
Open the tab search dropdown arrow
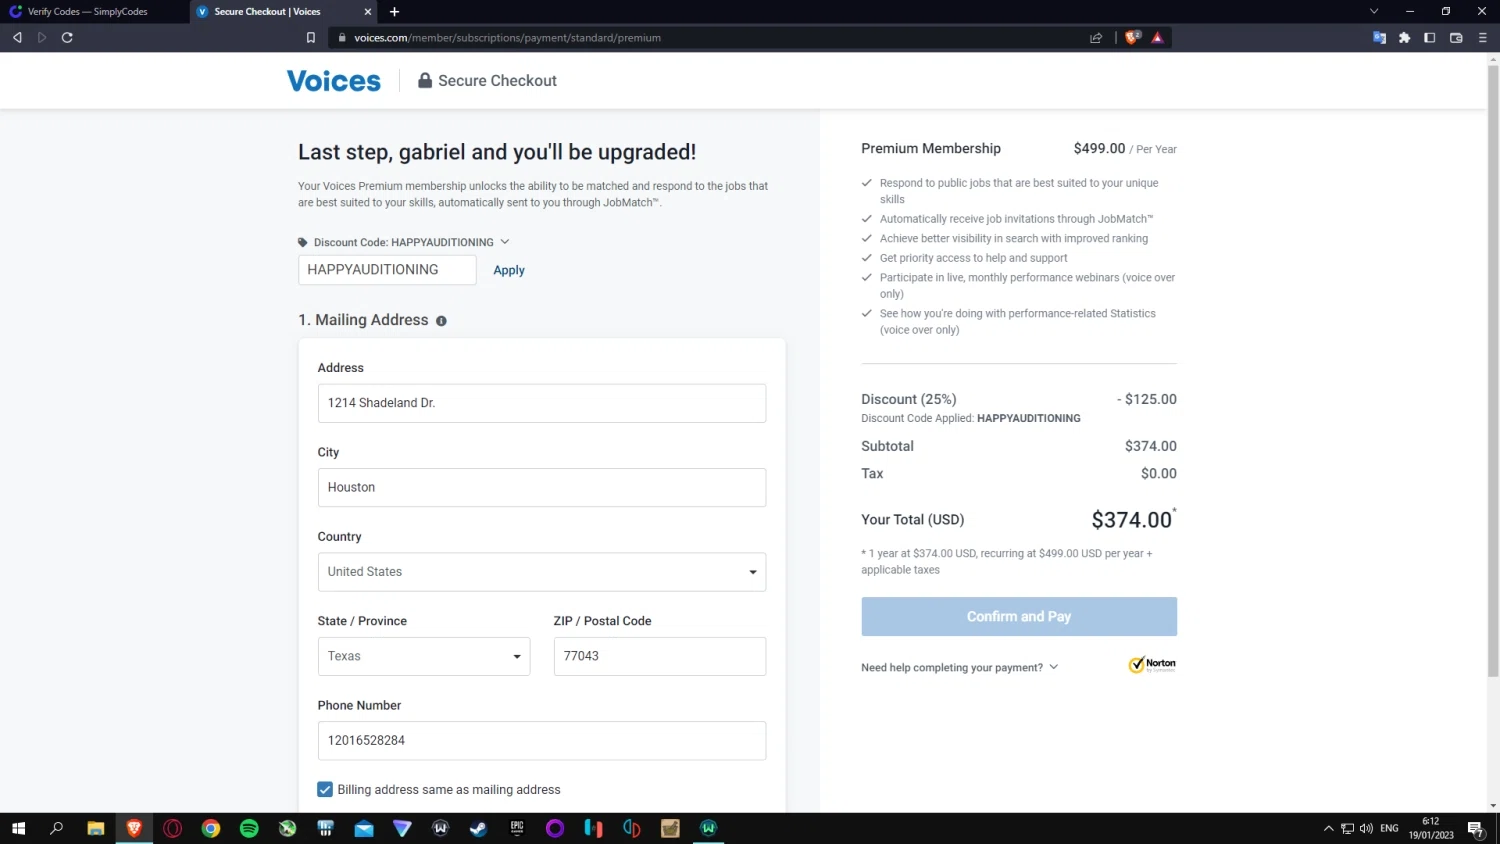pyautogui.click(x=1374, y=12)
